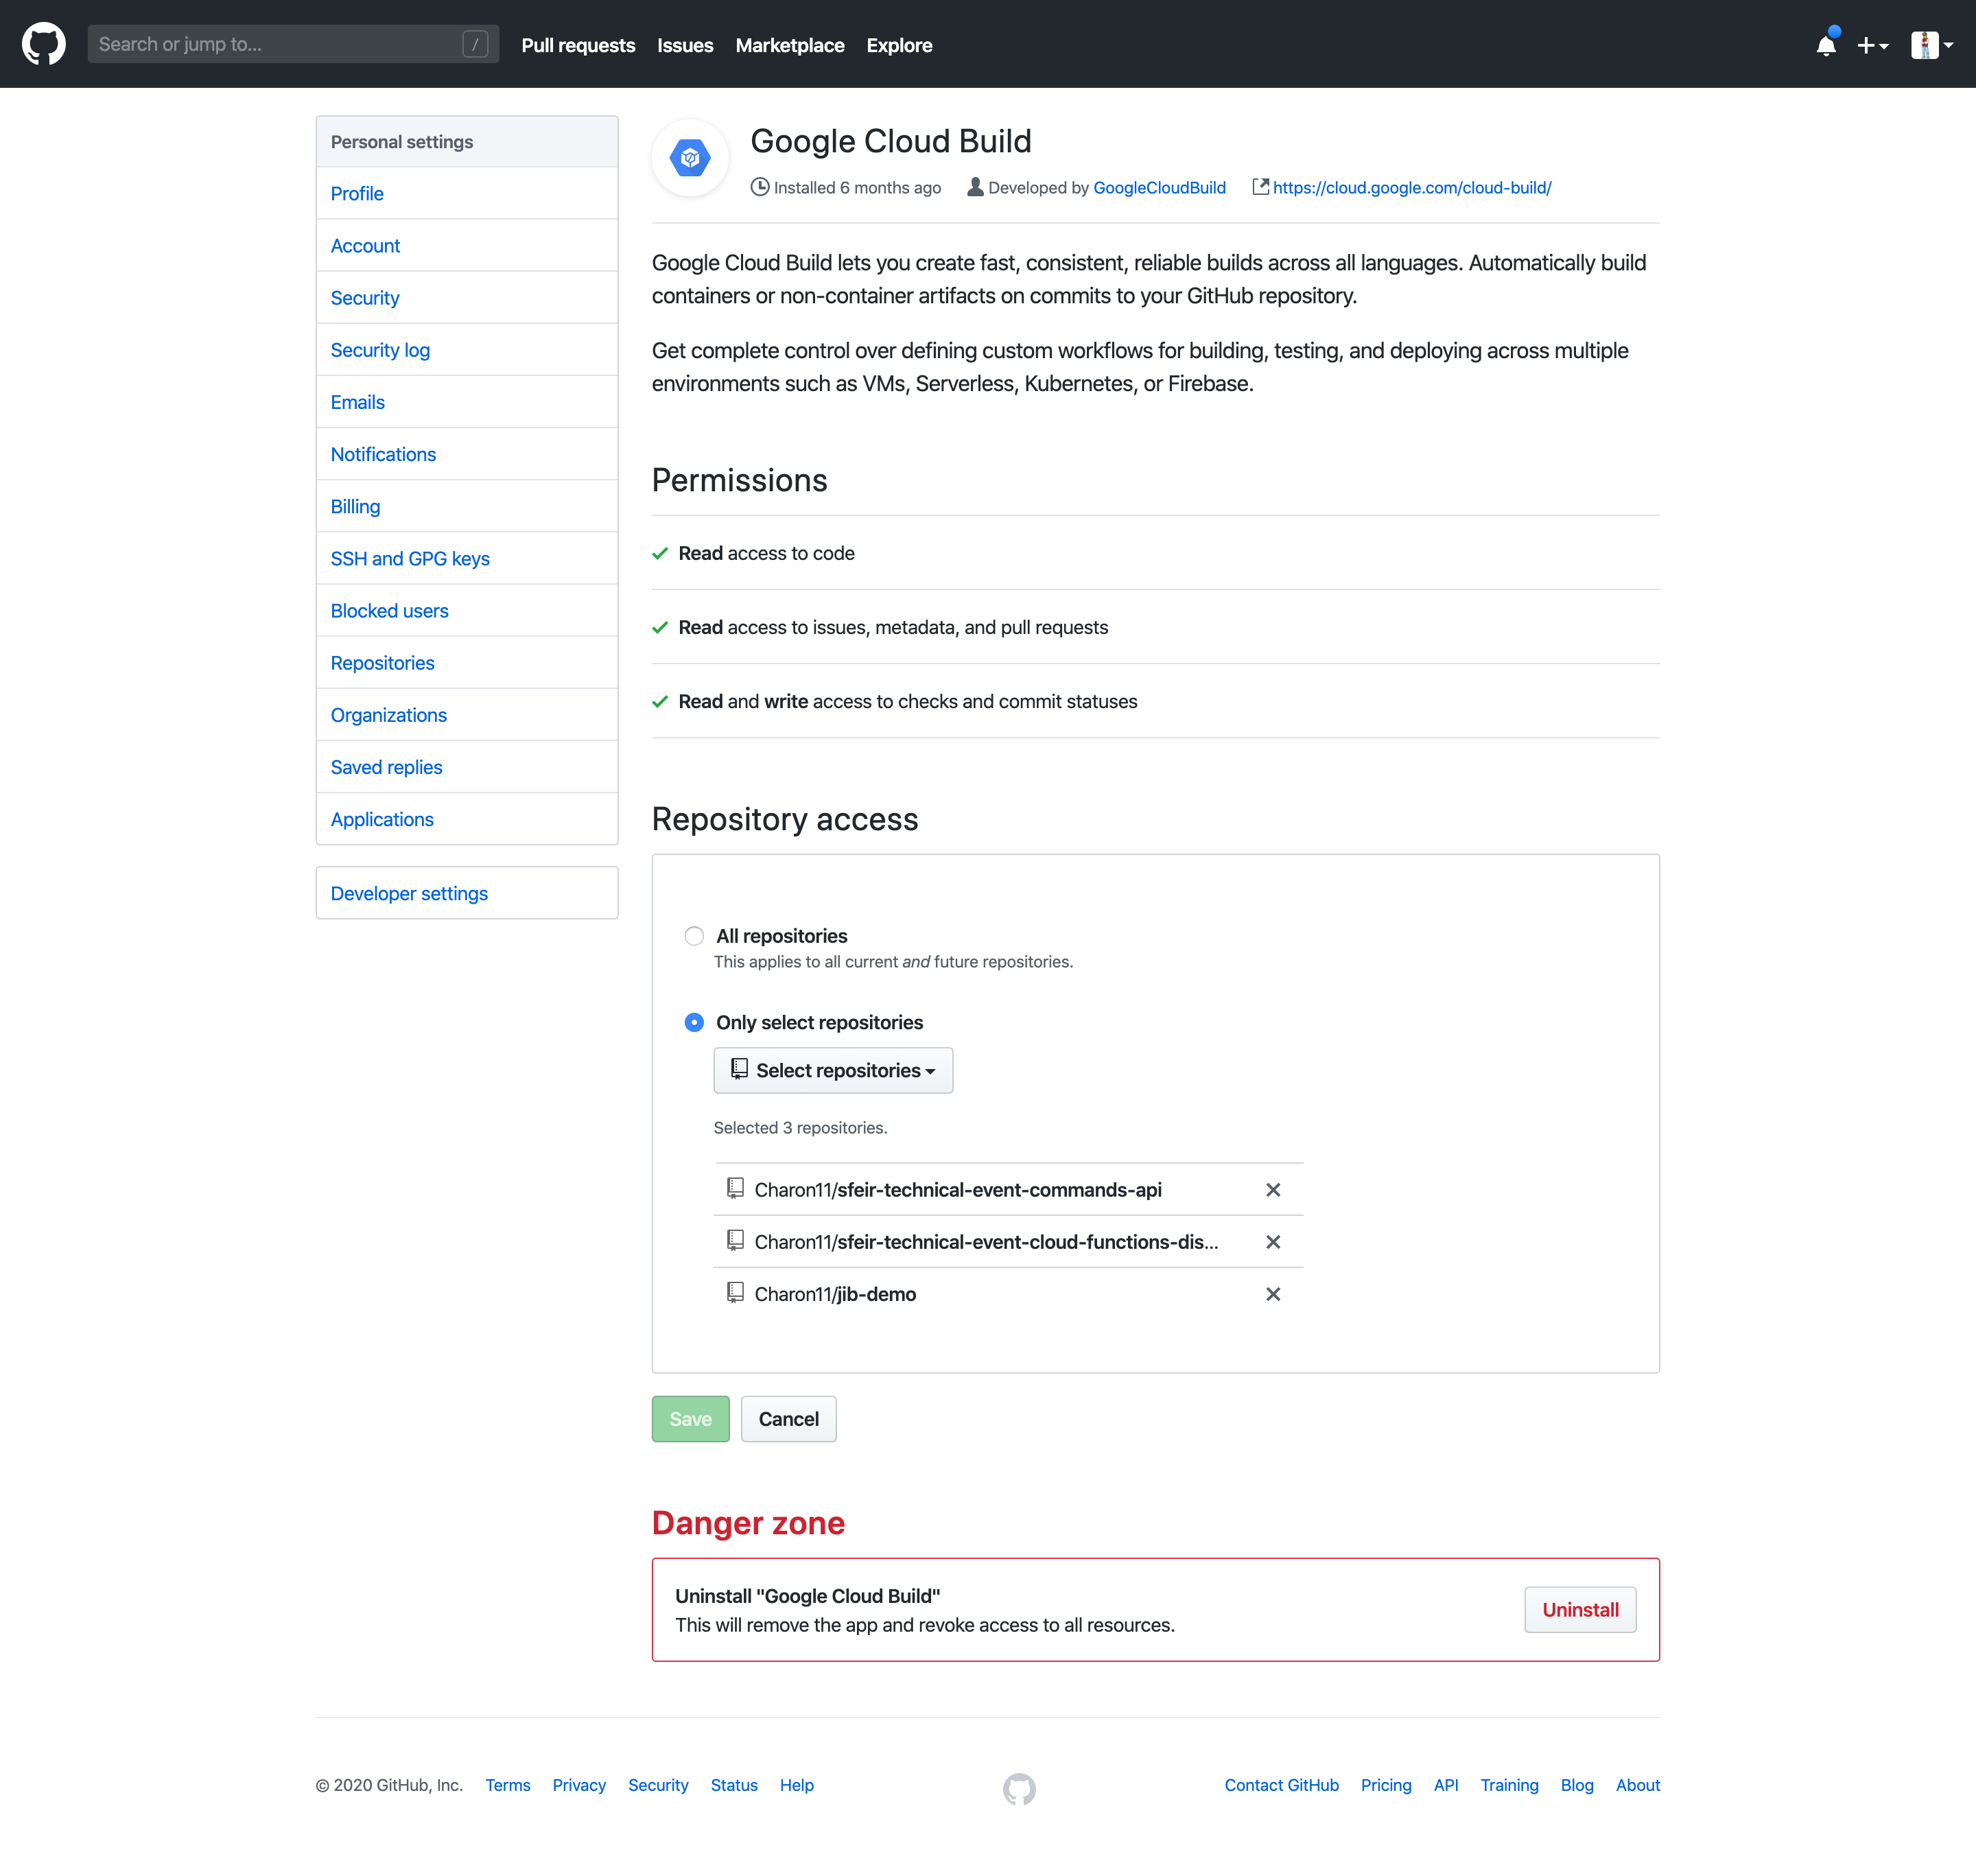Open the Emails settings page
Viewport: 1976px width, 1876px height.
pos(467,401)
